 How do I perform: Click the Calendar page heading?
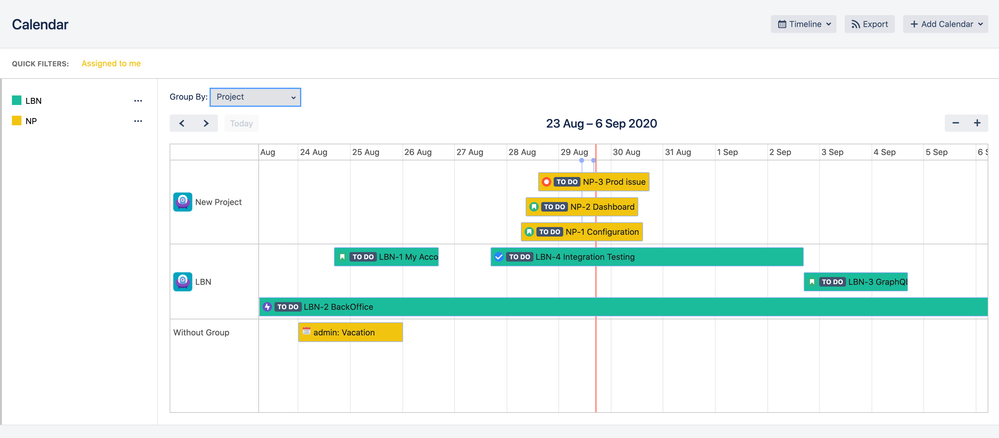point(40,25)
